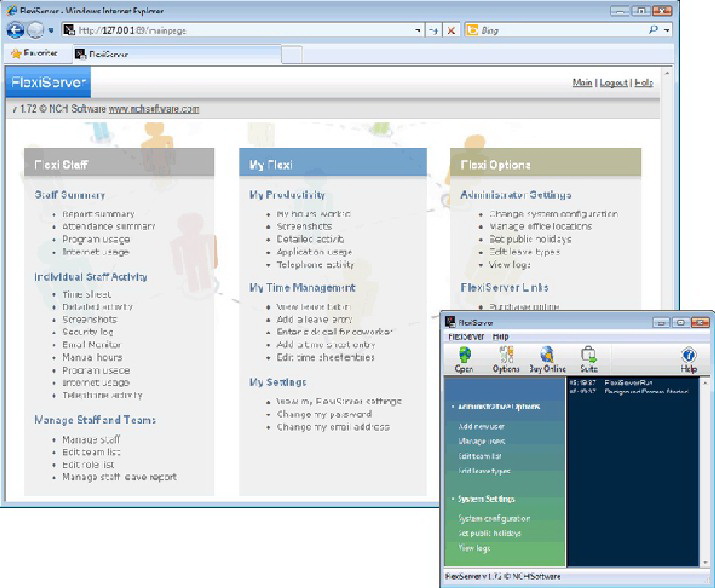
Task: Open the recent pages dropdown beside Forward
Action: 51,31
